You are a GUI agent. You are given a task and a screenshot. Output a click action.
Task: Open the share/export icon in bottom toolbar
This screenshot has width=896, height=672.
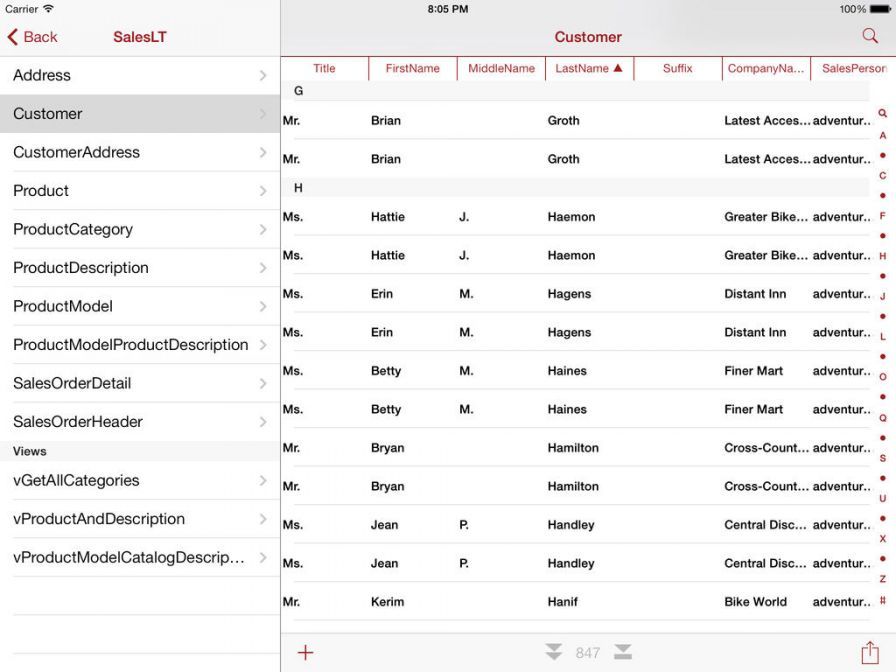point(869,652)
